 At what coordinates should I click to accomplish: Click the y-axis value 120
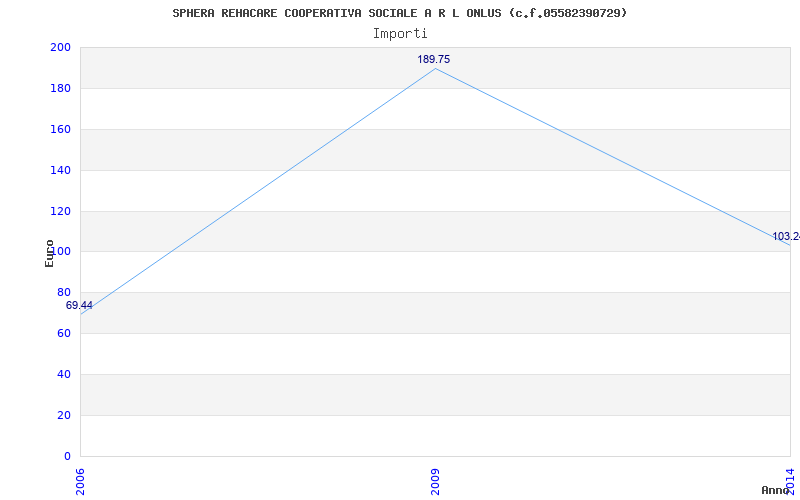tap(60, 211)
